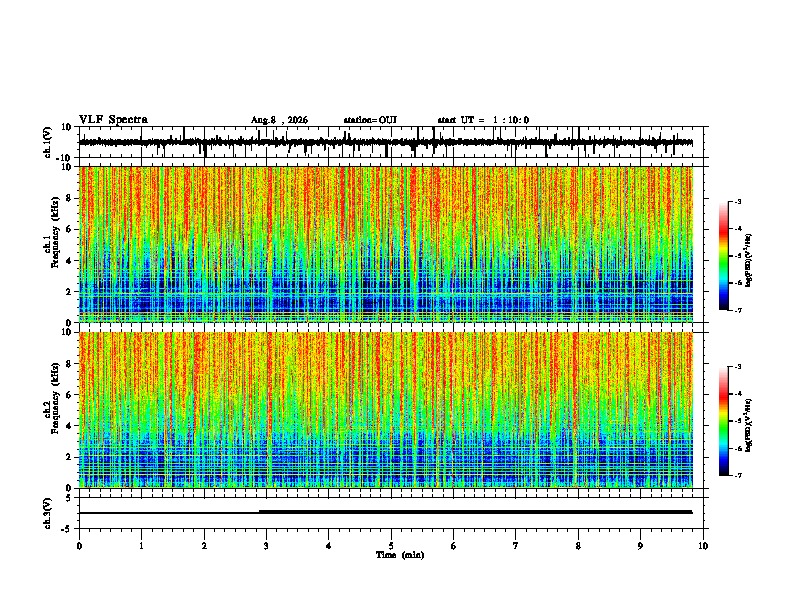792x612 pixels.
Task: Click the ch.2 color scale bar
Action: click(x=724, y=421)
